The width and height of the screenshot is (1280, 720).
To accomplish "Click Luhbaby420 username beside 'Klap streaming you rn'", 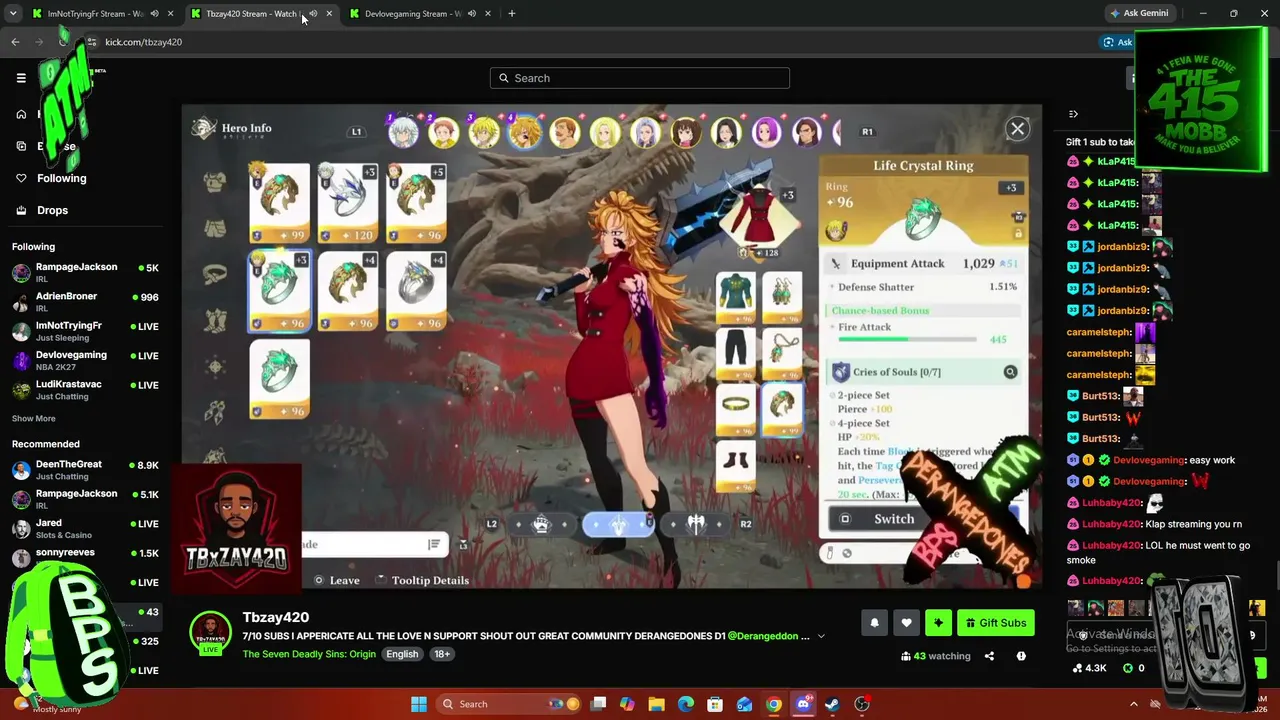I will click(1112, 524).
